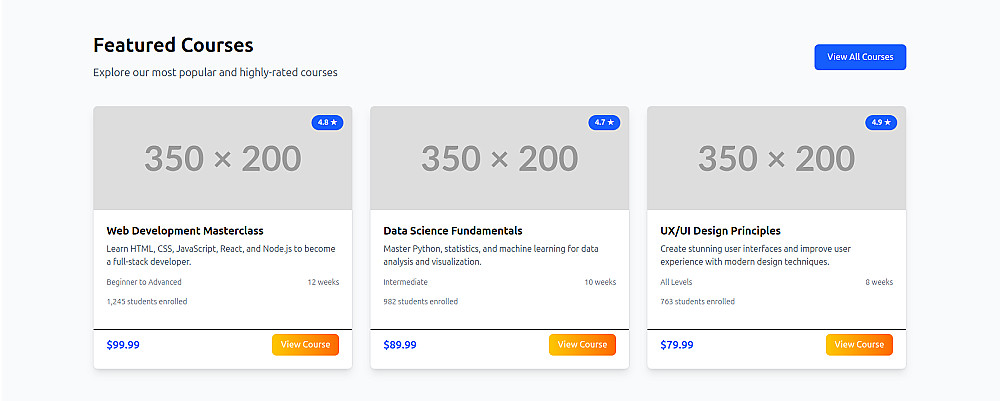Click the View All Courses button
Image resolution: width=1000 pixels, height=401 pixels.
pos(860,57)
